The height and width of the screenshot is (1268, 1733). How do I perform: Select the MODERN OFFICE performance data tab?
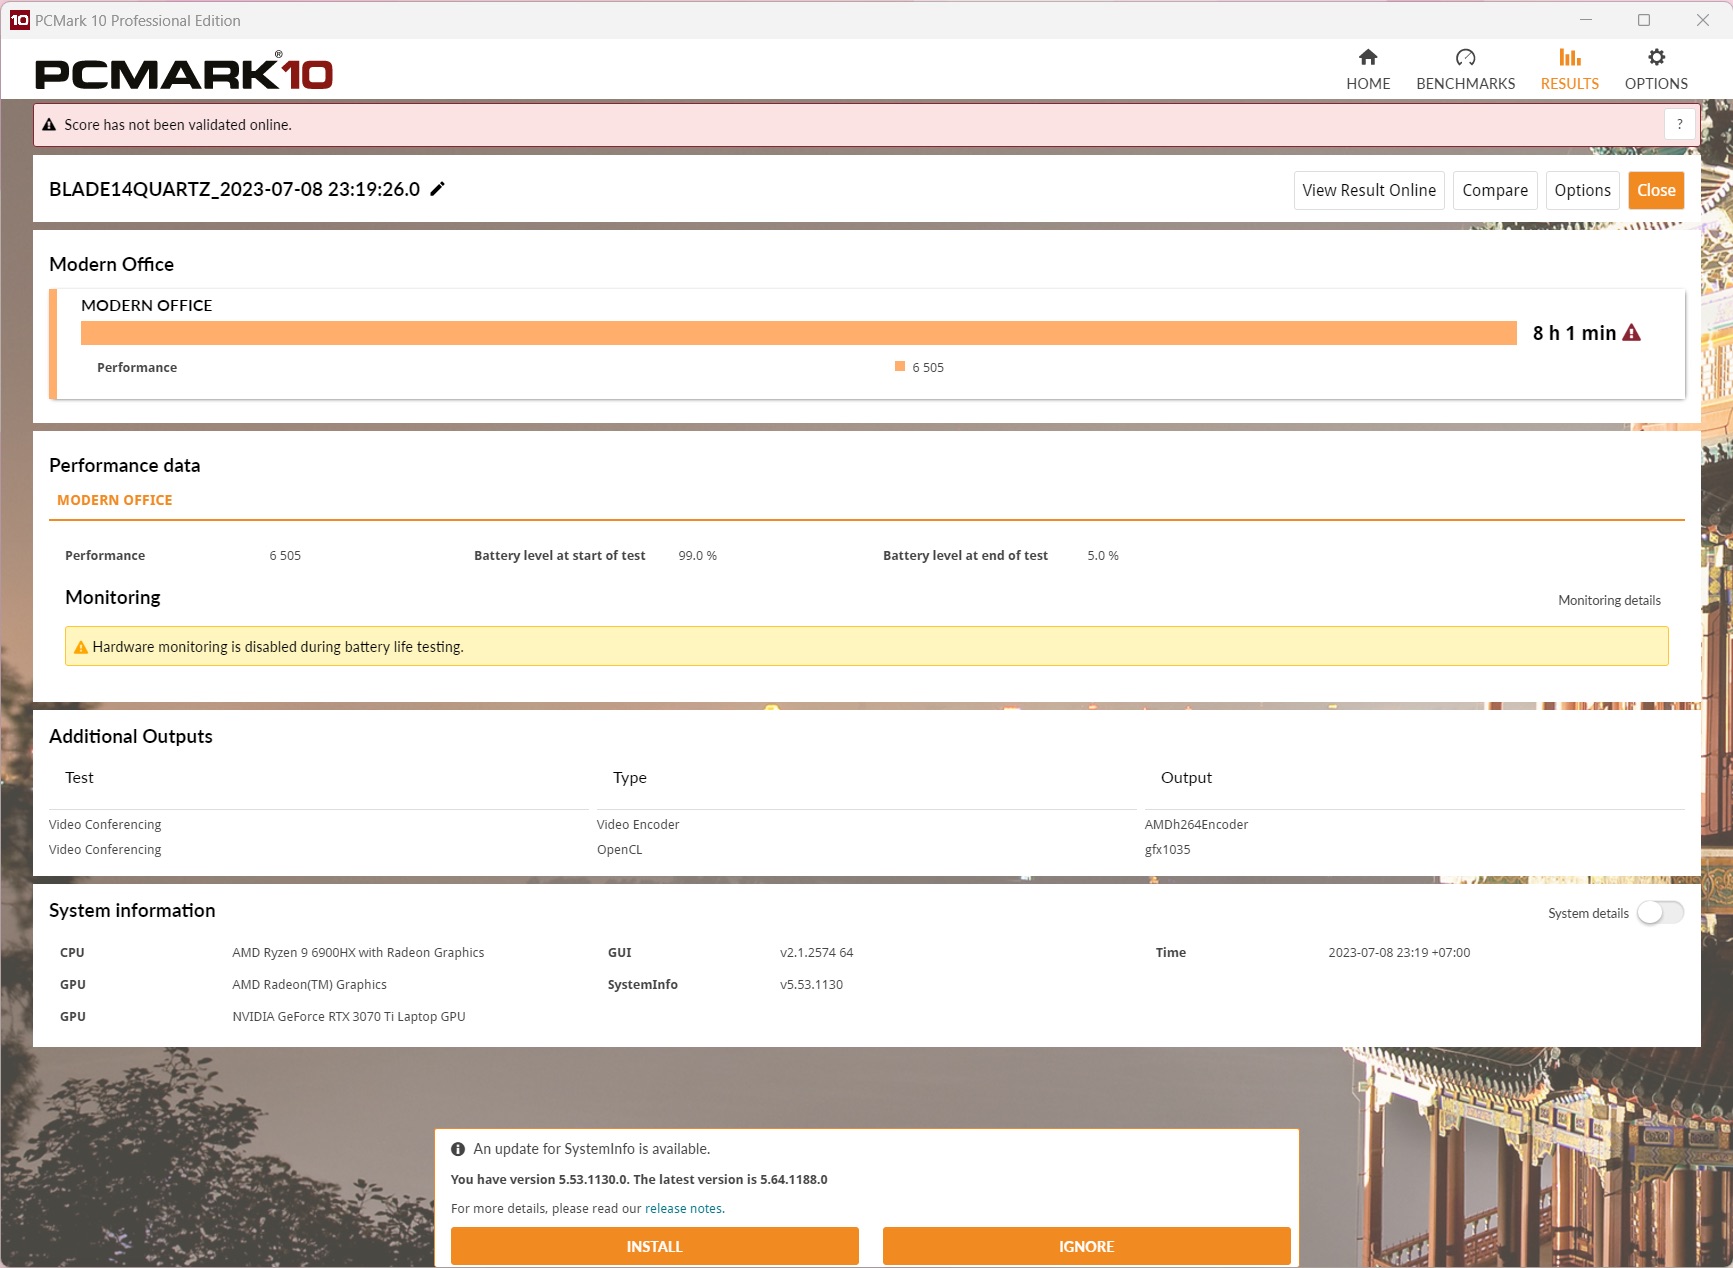pos(114,500)
